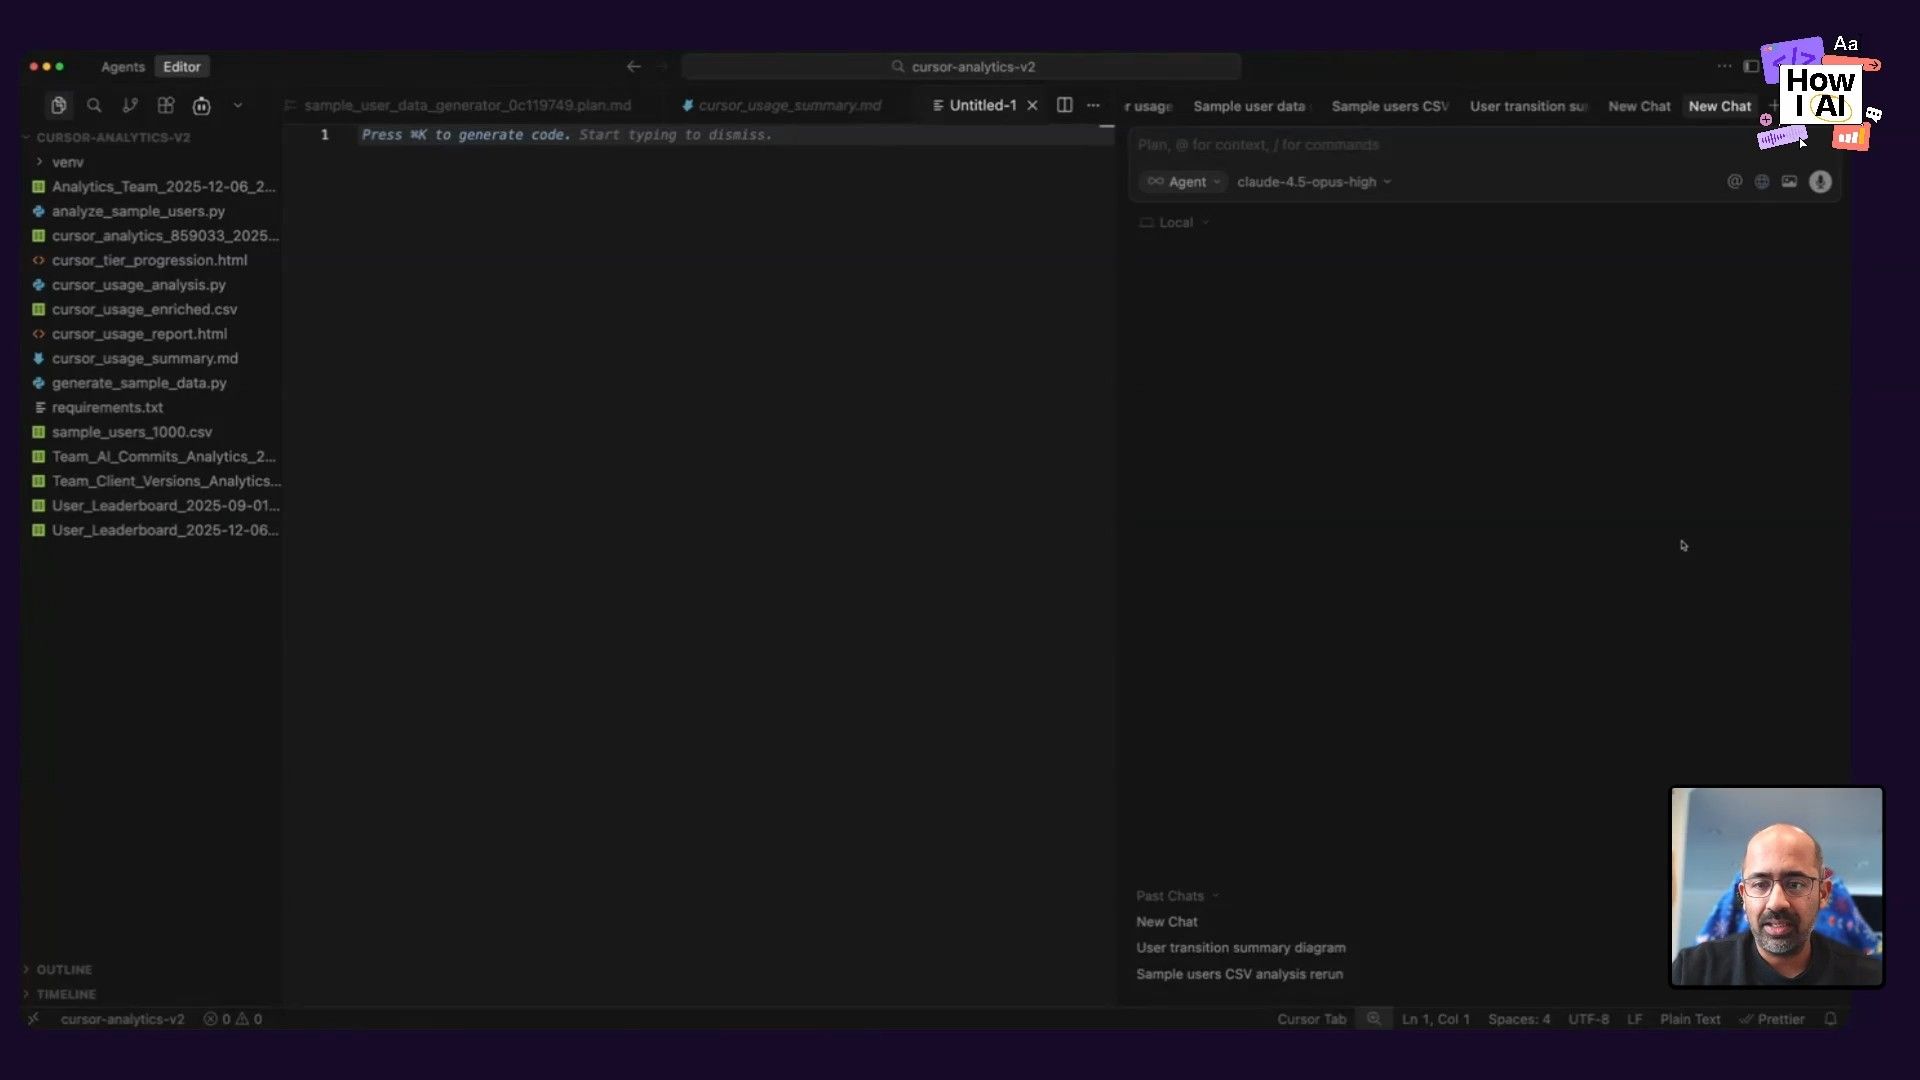
Task: Click Ln 1, Col 1 status entry
Action: [x=1435, y=1019]
